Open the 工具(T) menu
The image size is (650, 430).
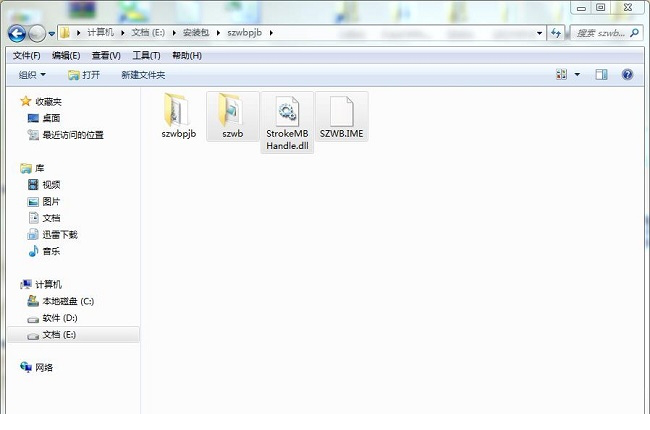146,56
